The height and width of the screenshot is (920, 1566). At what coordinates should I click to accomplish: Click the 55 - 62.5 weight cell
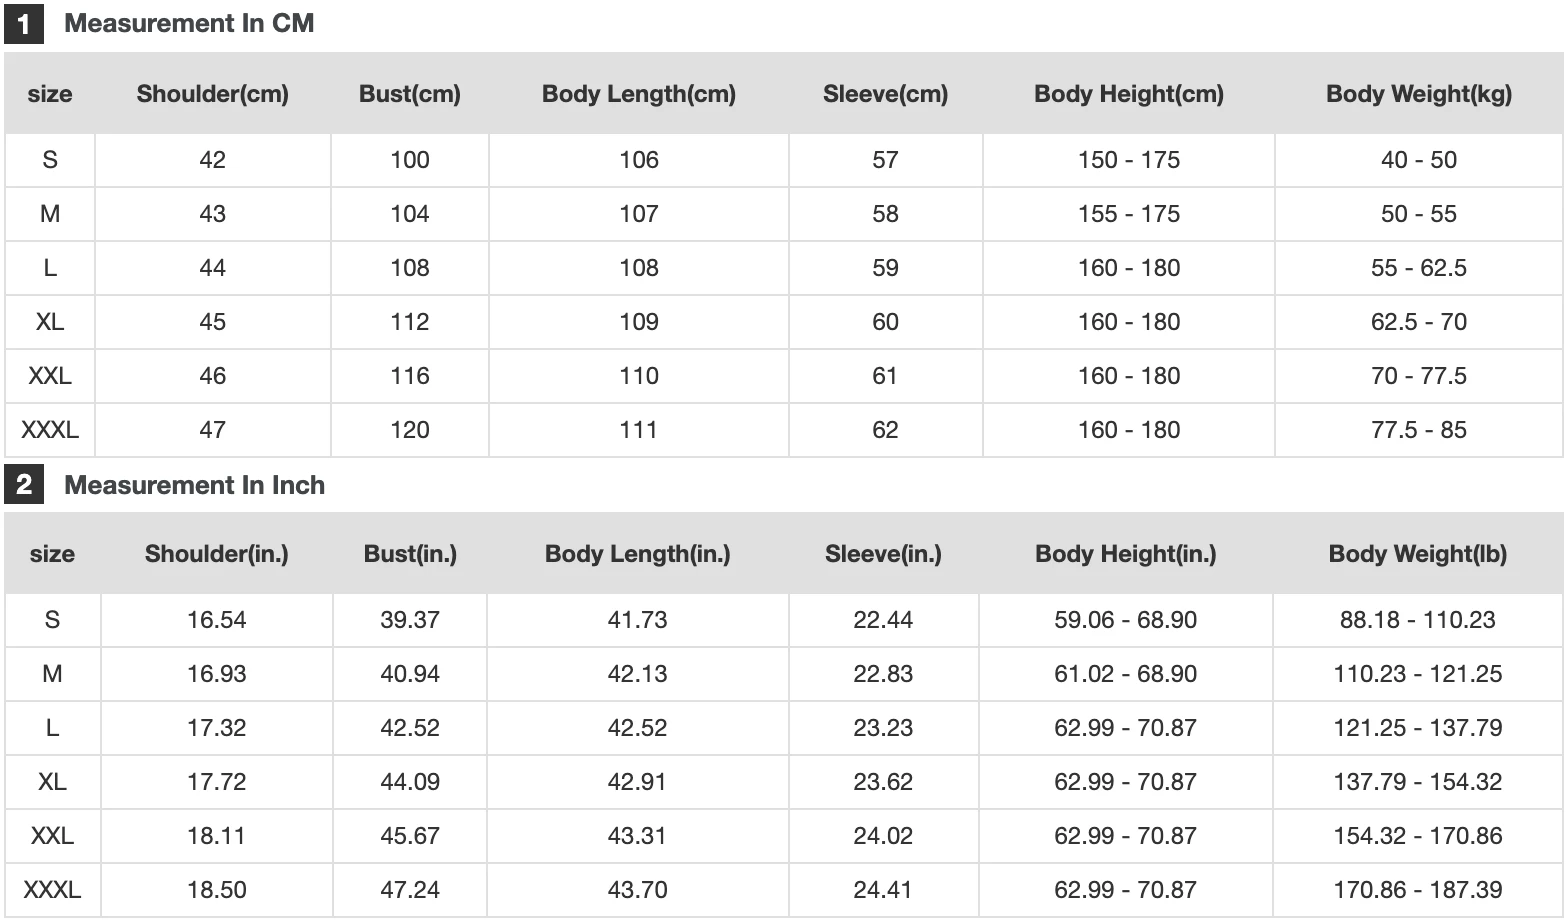click(x=1419, y=268)
